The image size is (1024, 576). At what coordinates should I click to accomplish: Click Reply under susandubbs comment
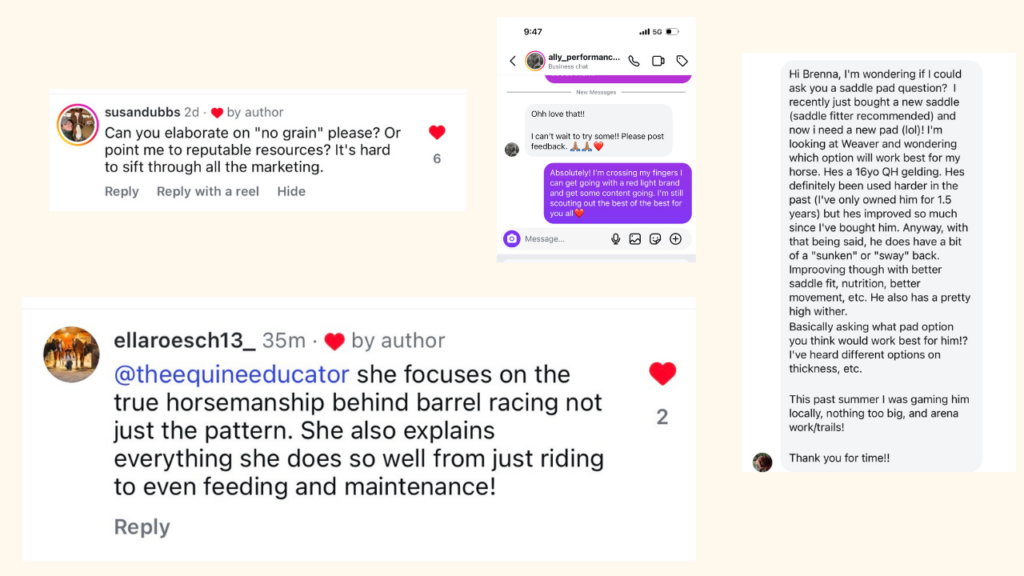pyautogui.click(x=122, y=192)
